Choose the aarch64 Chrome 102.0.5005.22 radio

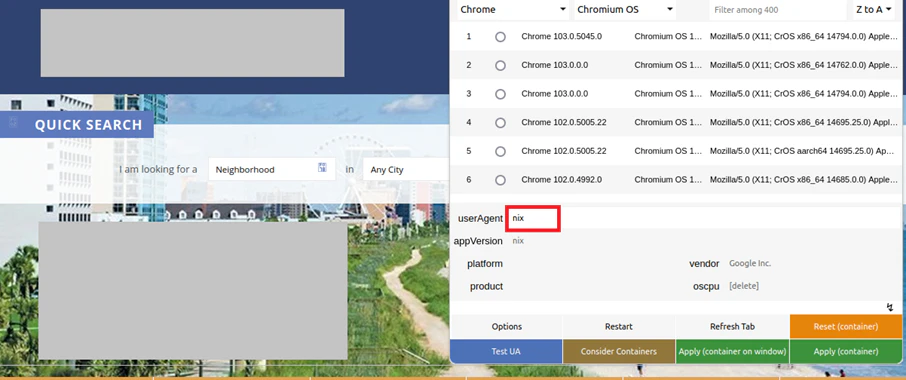[500, 151]
